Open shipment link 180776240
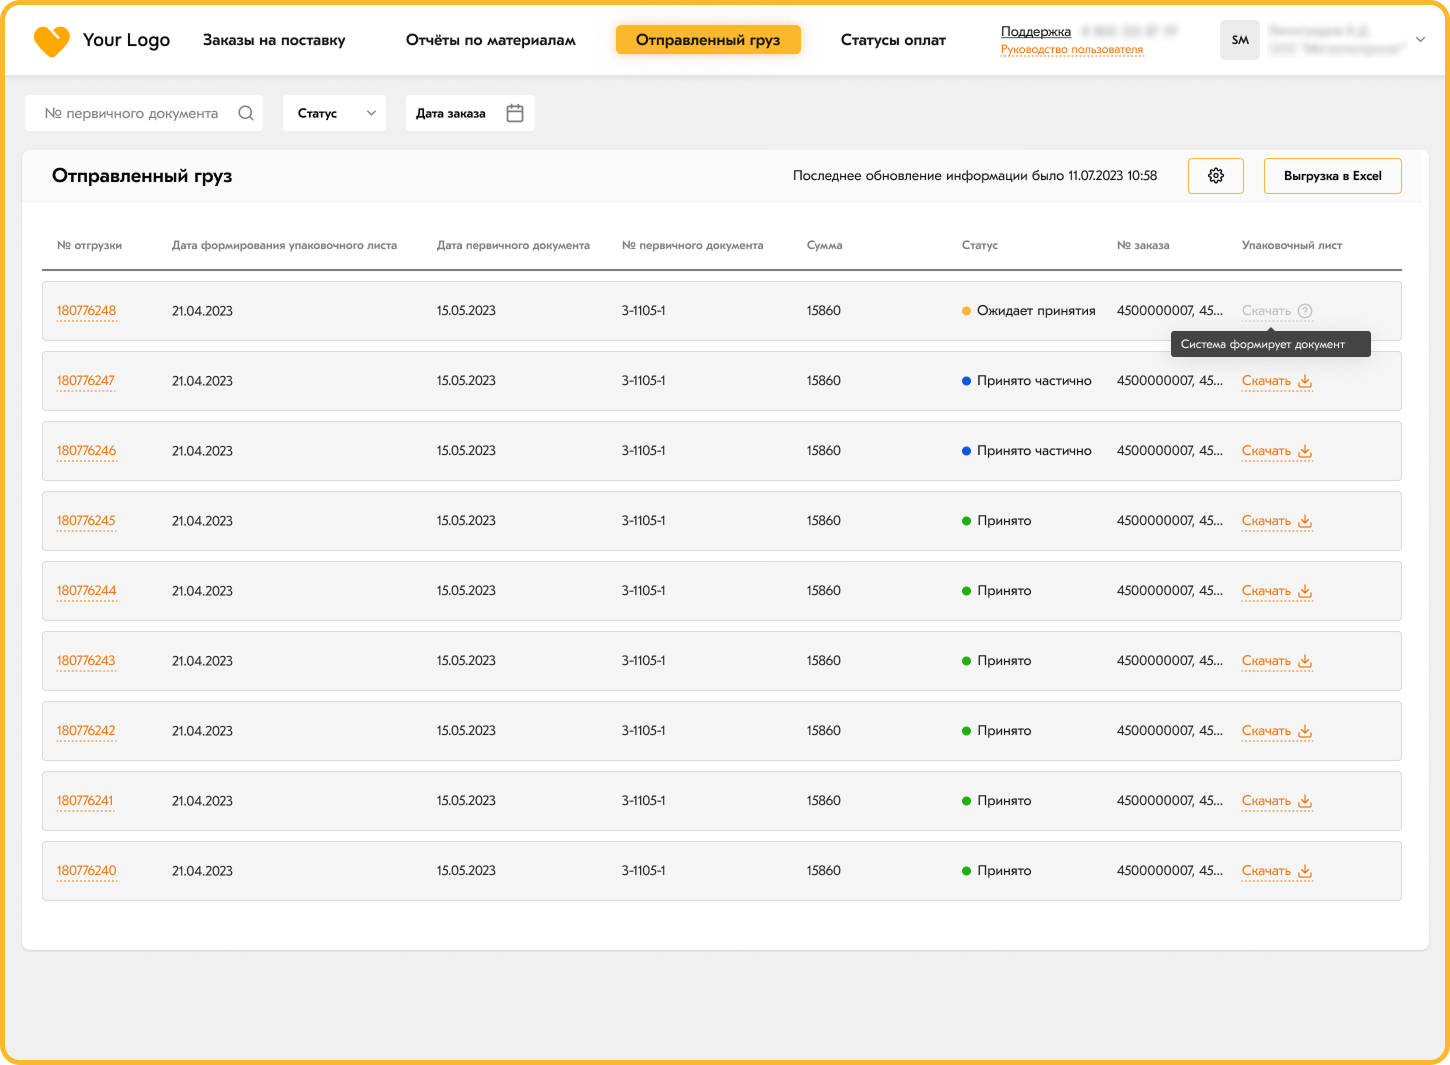 (x=86, y=871)
